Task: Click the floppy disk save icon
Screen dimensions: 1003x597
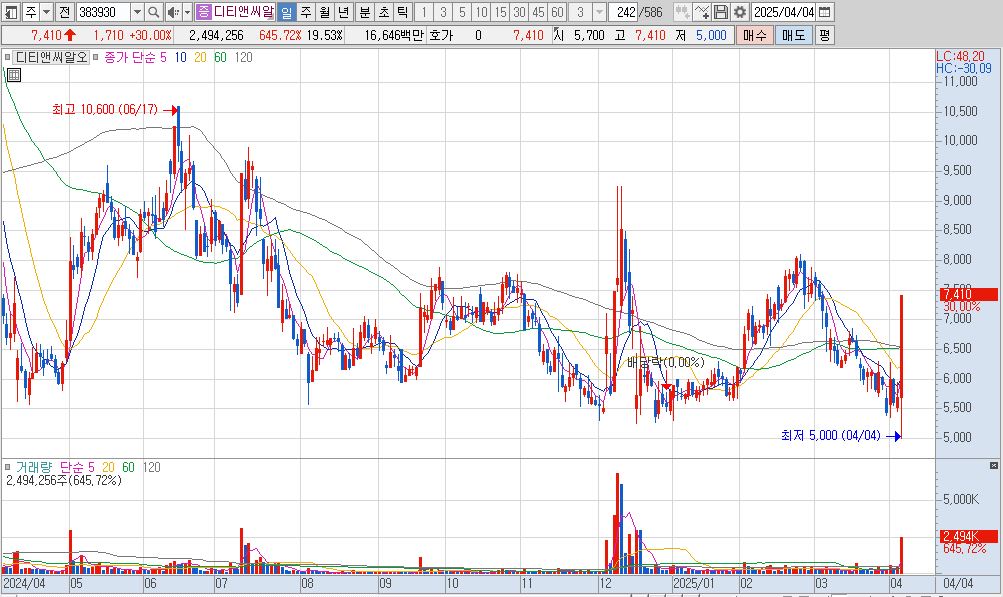Action: coord(720,12)
